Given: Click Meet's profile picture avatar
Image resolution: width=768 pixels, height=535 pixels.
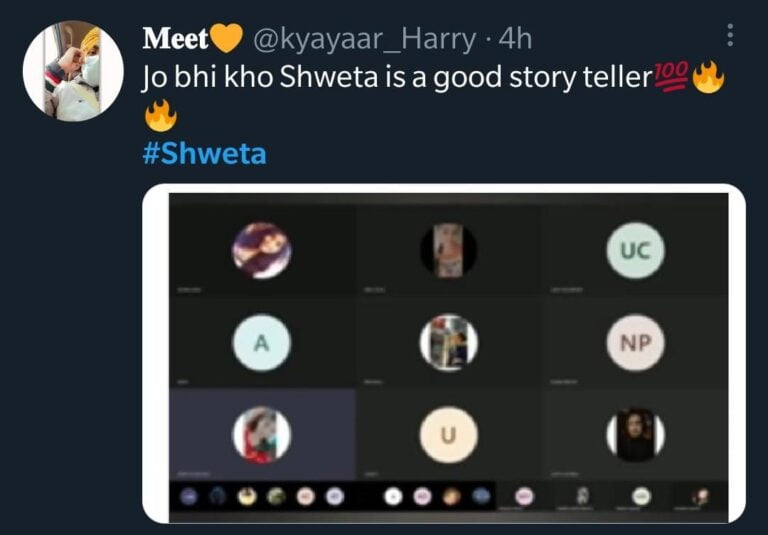Looking at the screenshot, I should (x=73, y=71).
